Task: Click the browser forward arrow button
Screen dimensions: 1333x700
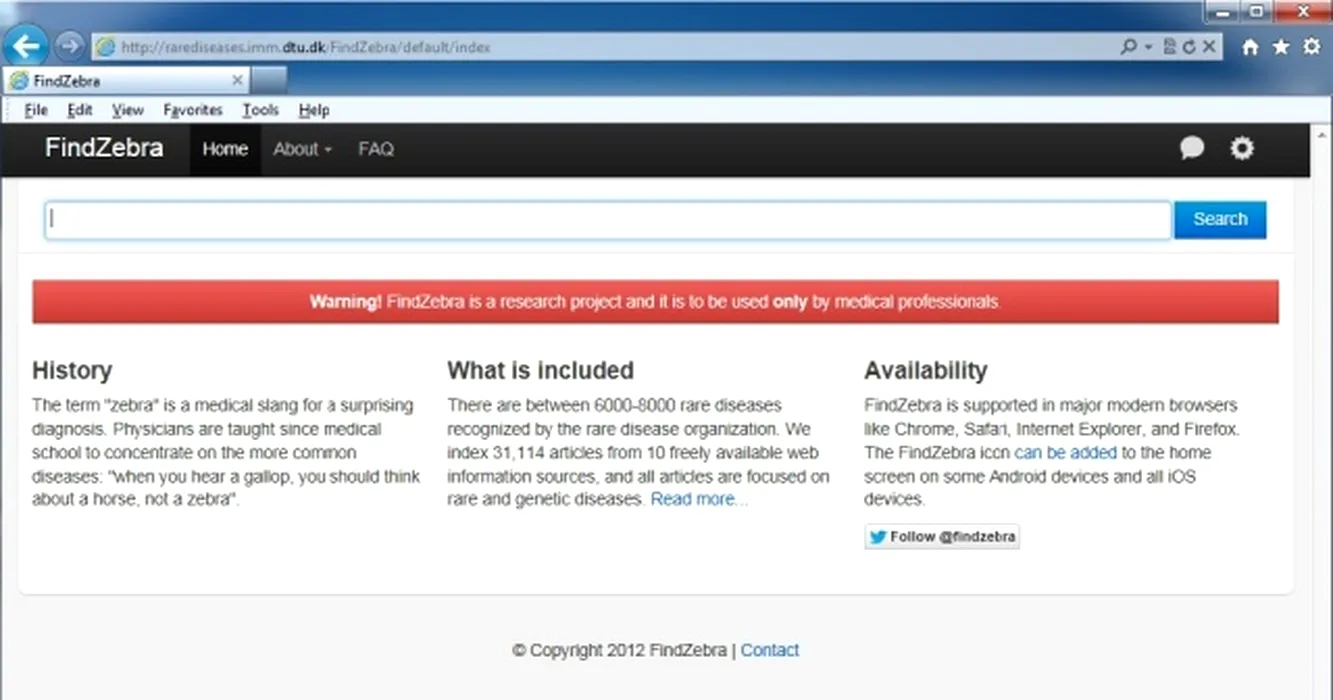Action: [69, 46]
